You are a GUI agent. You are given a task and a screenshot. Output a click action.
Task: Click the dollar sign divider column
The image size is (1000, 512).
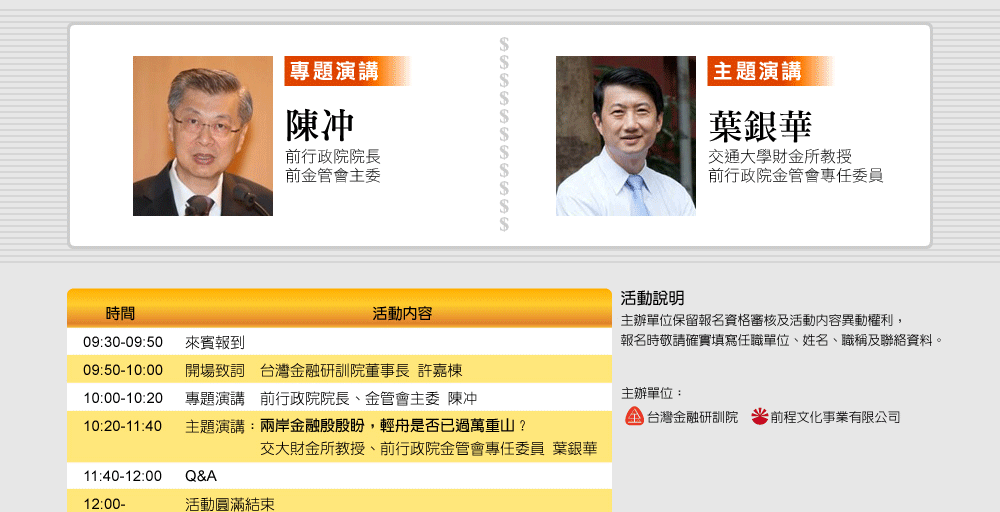(504, 135)
